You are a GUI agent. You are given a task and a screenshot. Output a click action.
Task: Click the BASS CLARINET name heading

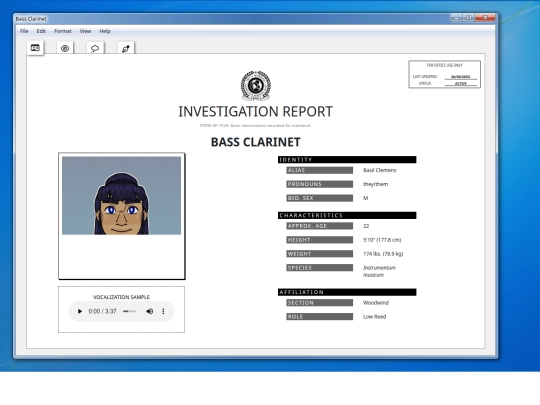(256, 142)
